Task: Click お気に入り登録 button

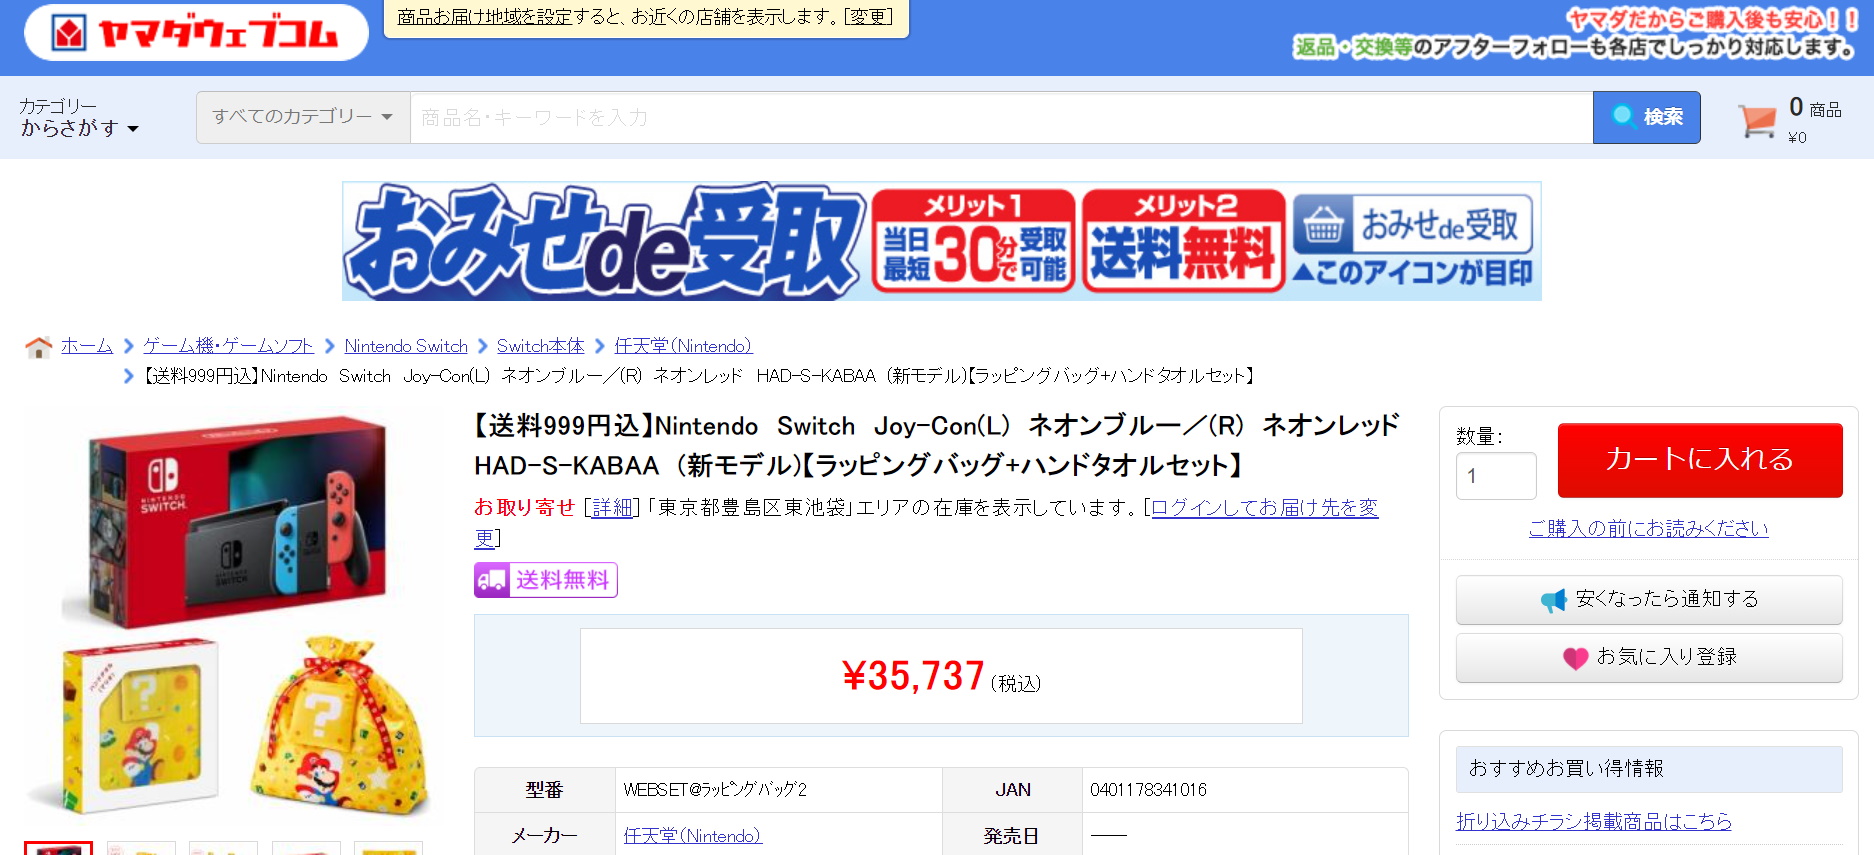Action: click(1649, 658)
